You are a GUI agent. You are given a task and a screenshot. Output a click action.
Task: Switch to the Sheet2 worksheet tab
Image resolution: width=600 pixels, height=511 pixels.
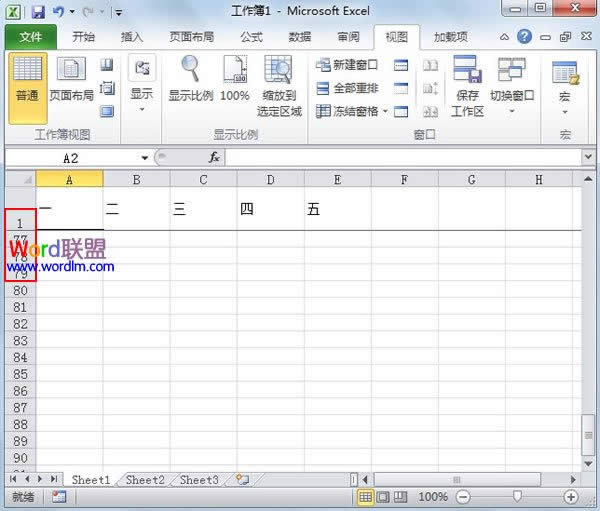pos(145,480)
